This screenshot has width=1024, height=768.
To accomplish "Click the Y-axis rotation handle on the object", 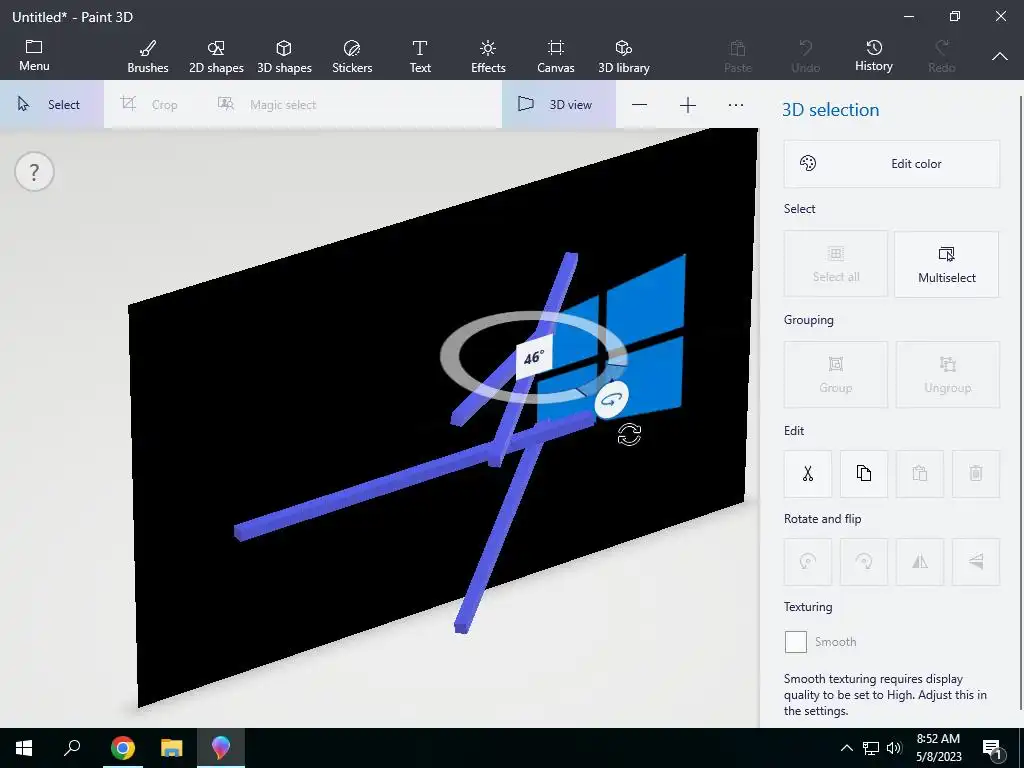I will pos(612,399).
